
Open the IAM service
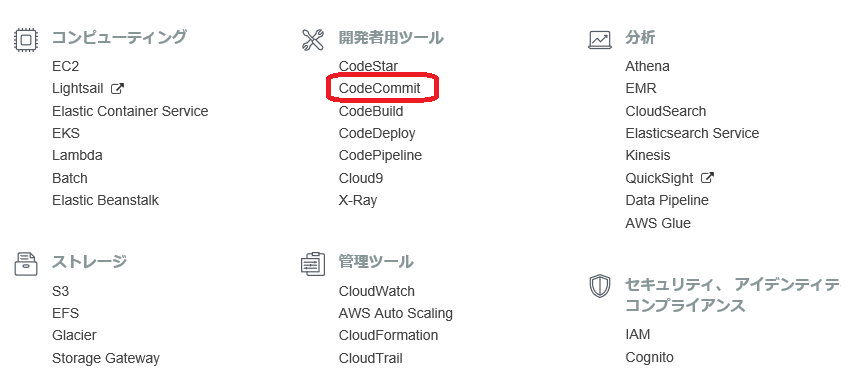638,335
